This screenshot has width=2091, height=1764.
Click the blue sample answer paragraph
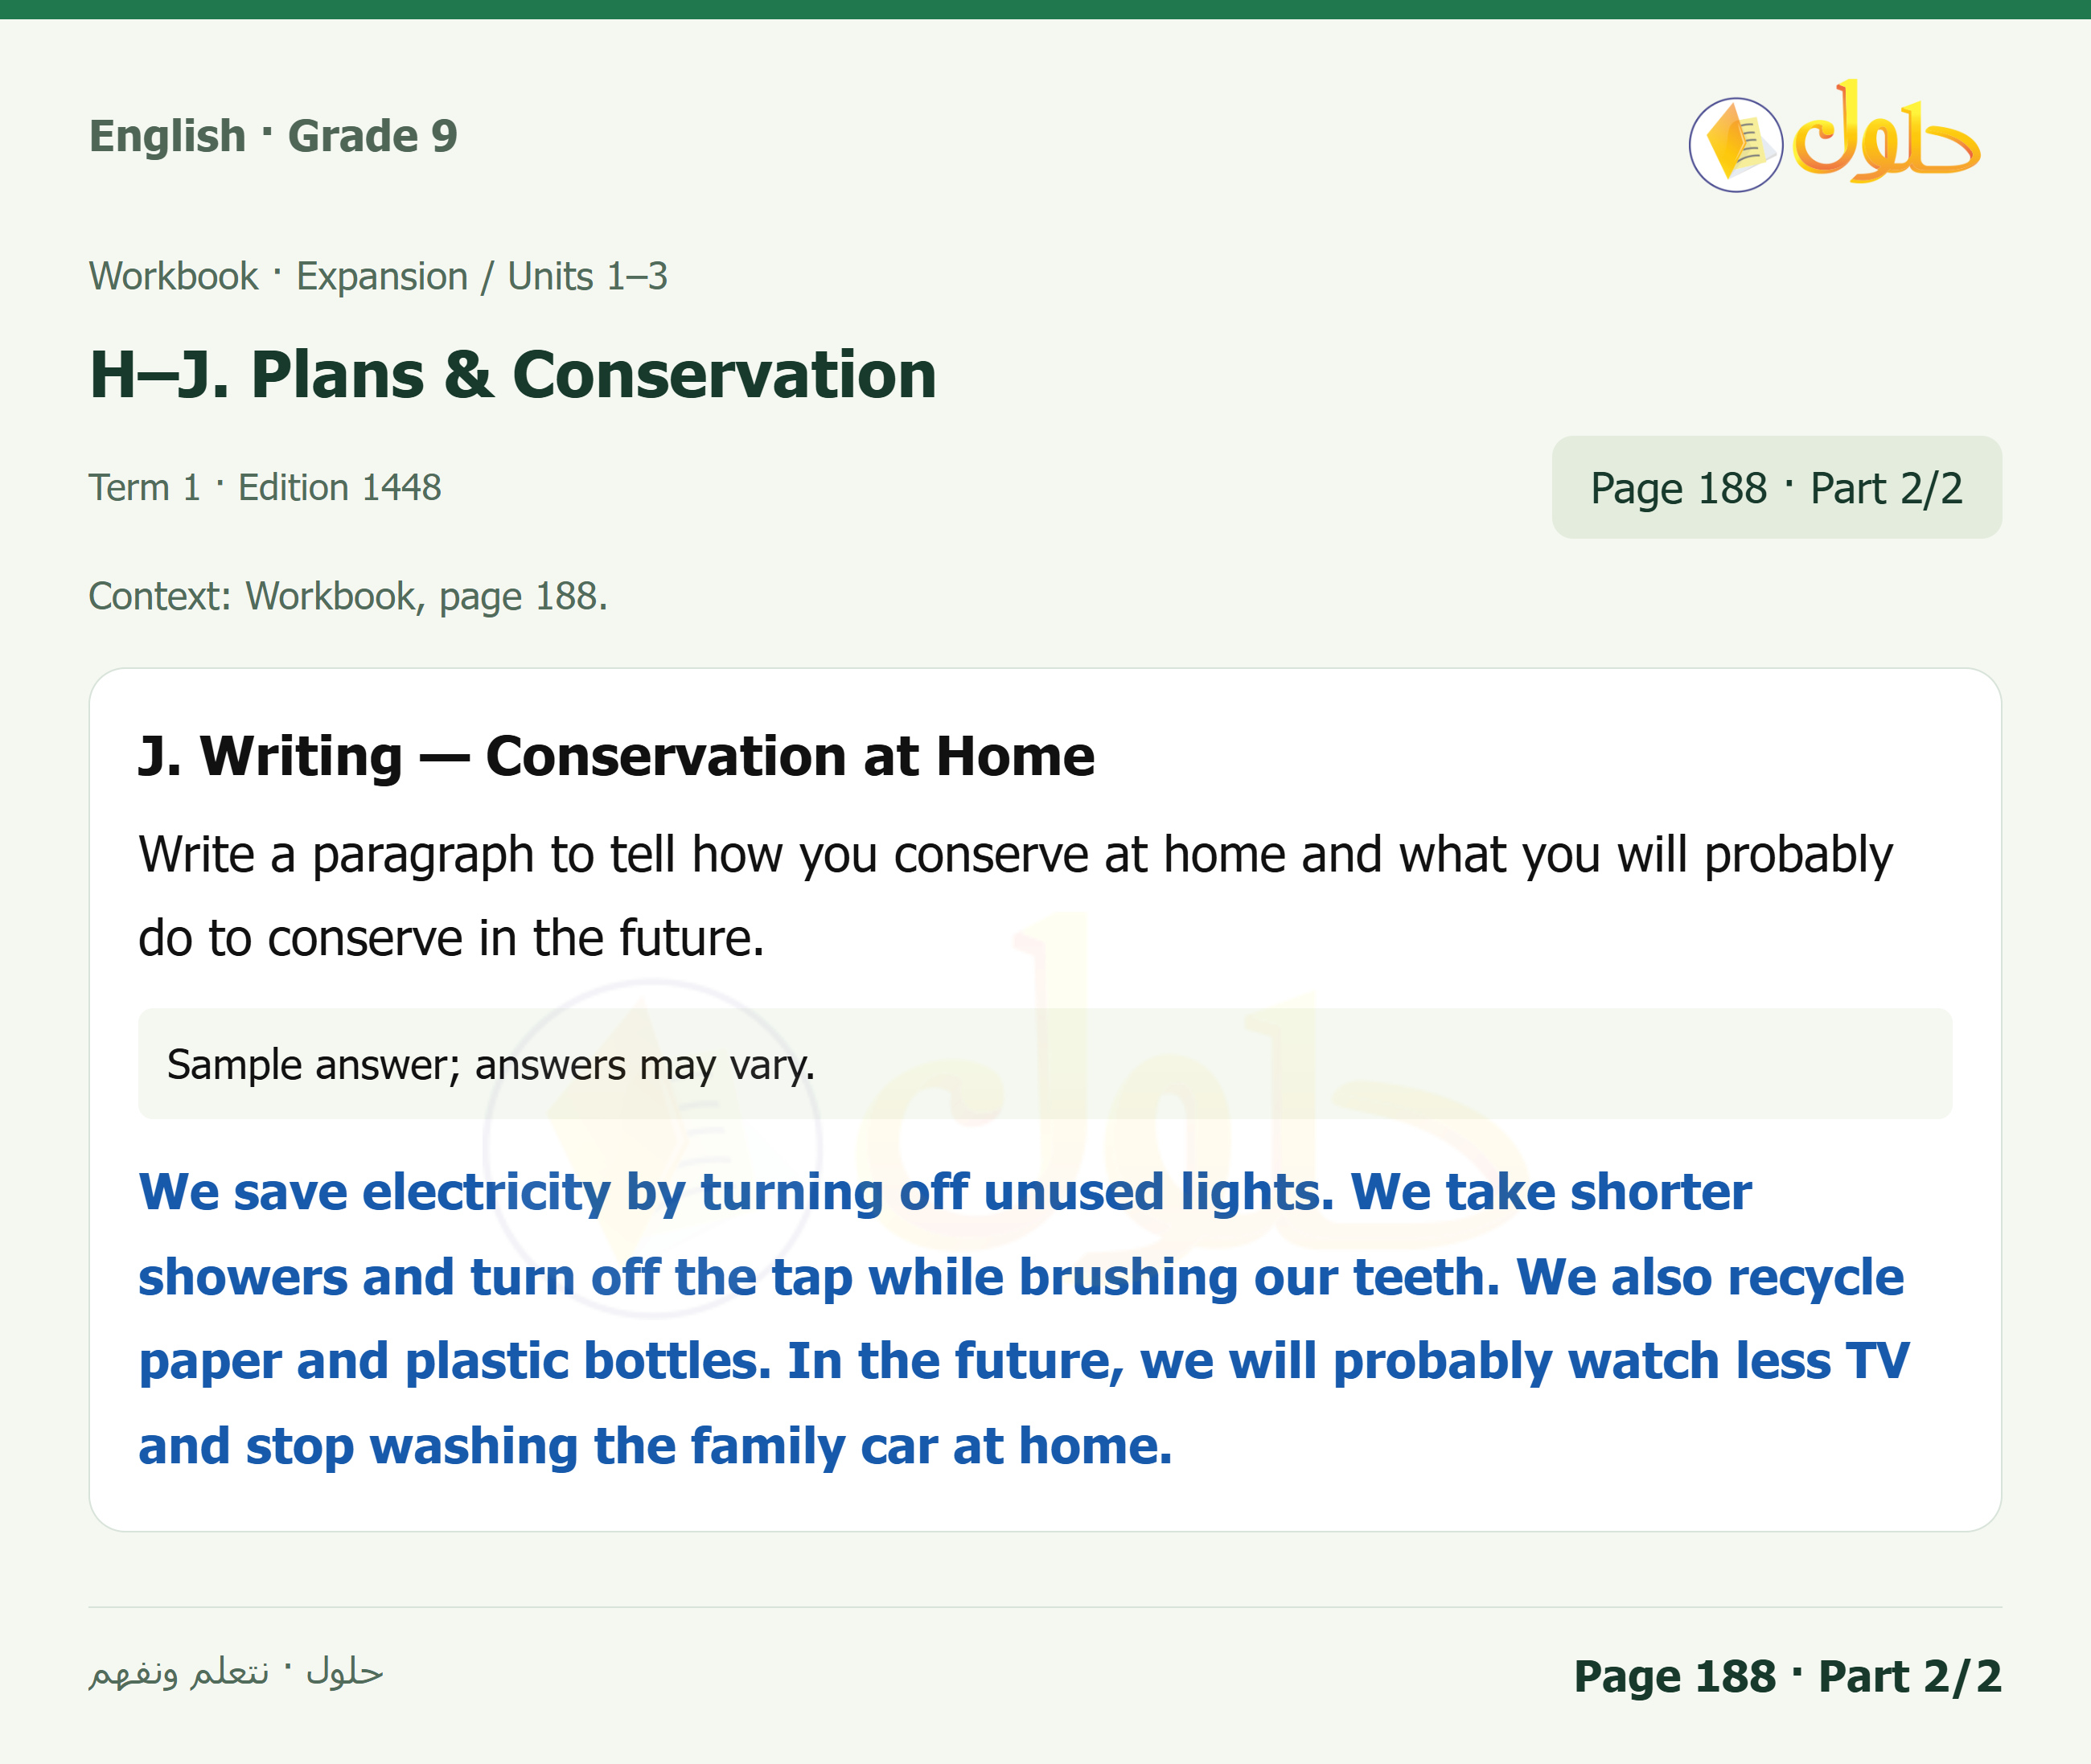click(1024, 1319)
